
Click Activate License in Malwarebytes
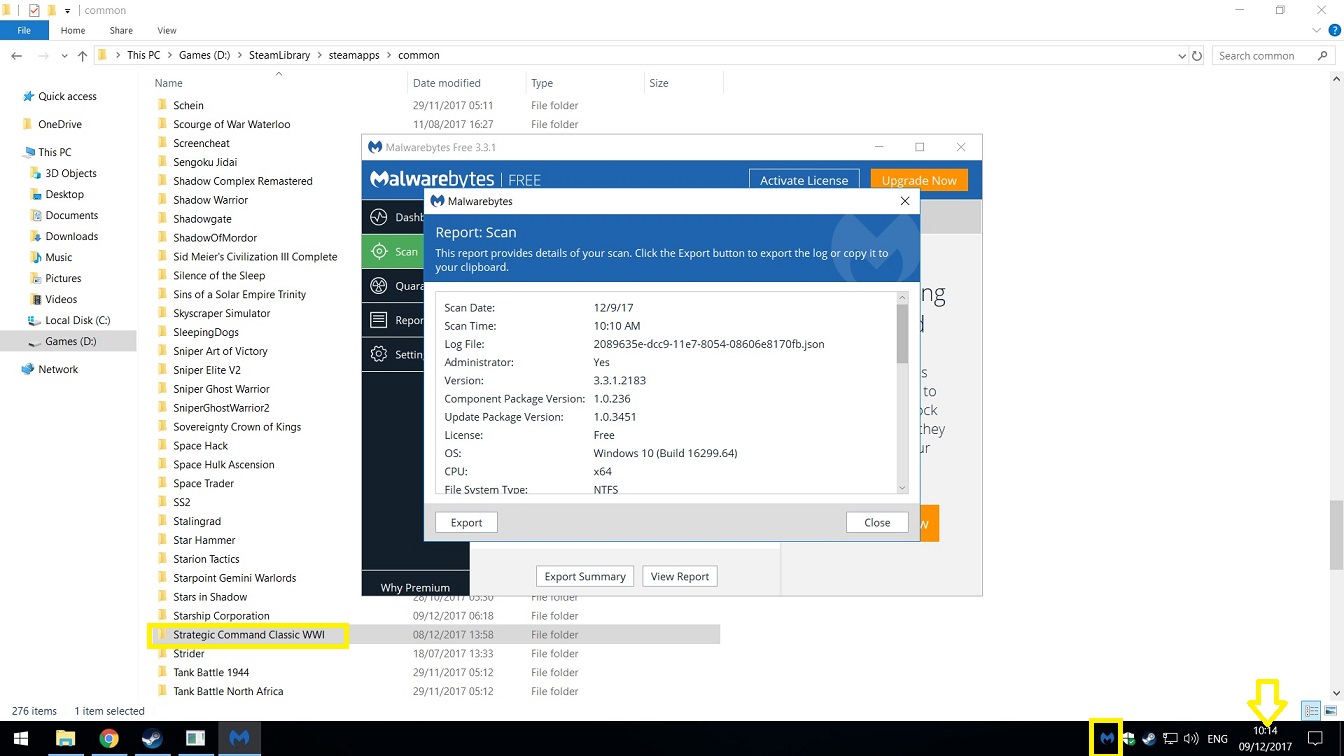point(804,180)
